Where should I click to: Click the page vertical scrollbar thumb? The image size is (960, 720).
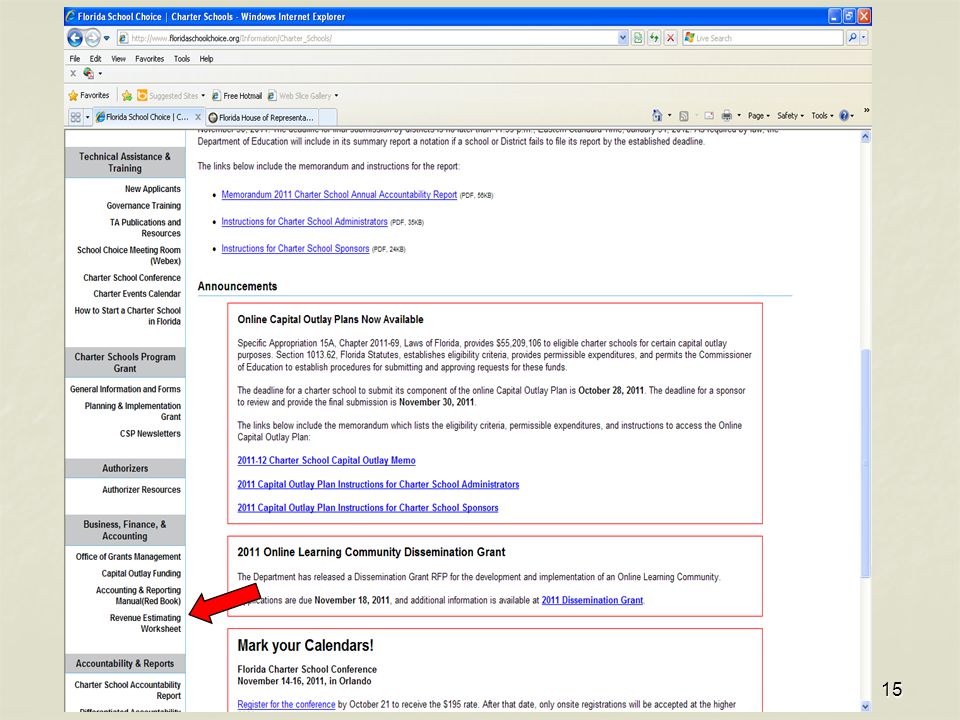(865, 463)
